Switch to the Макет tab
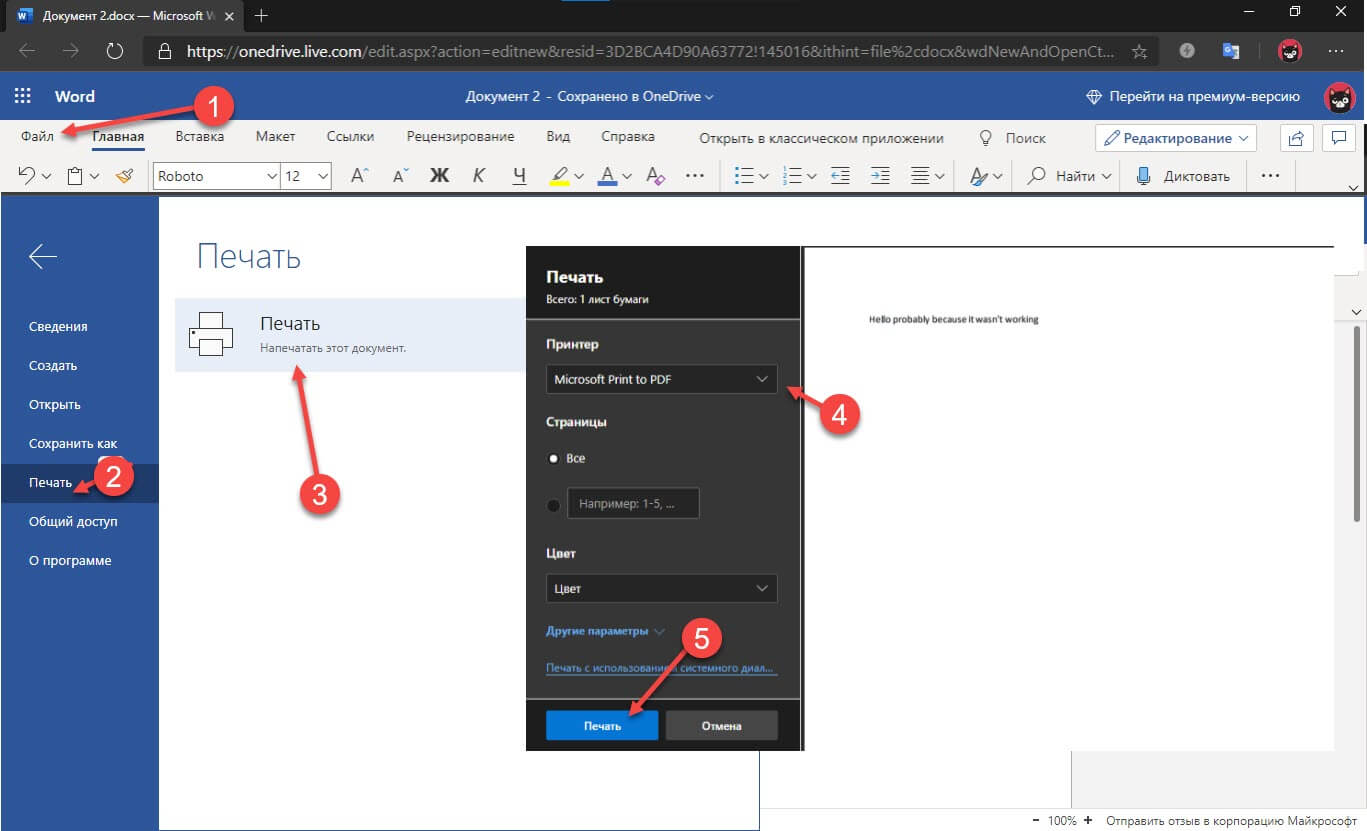The height and width of the screenshot is (831, 1367). pyautogui.click(x=275, y=137)
